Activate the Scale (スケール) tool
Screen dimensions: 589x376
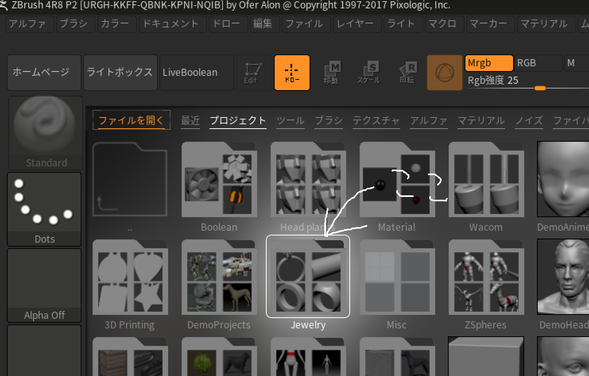pyautogui.click(x=369, y=72)
